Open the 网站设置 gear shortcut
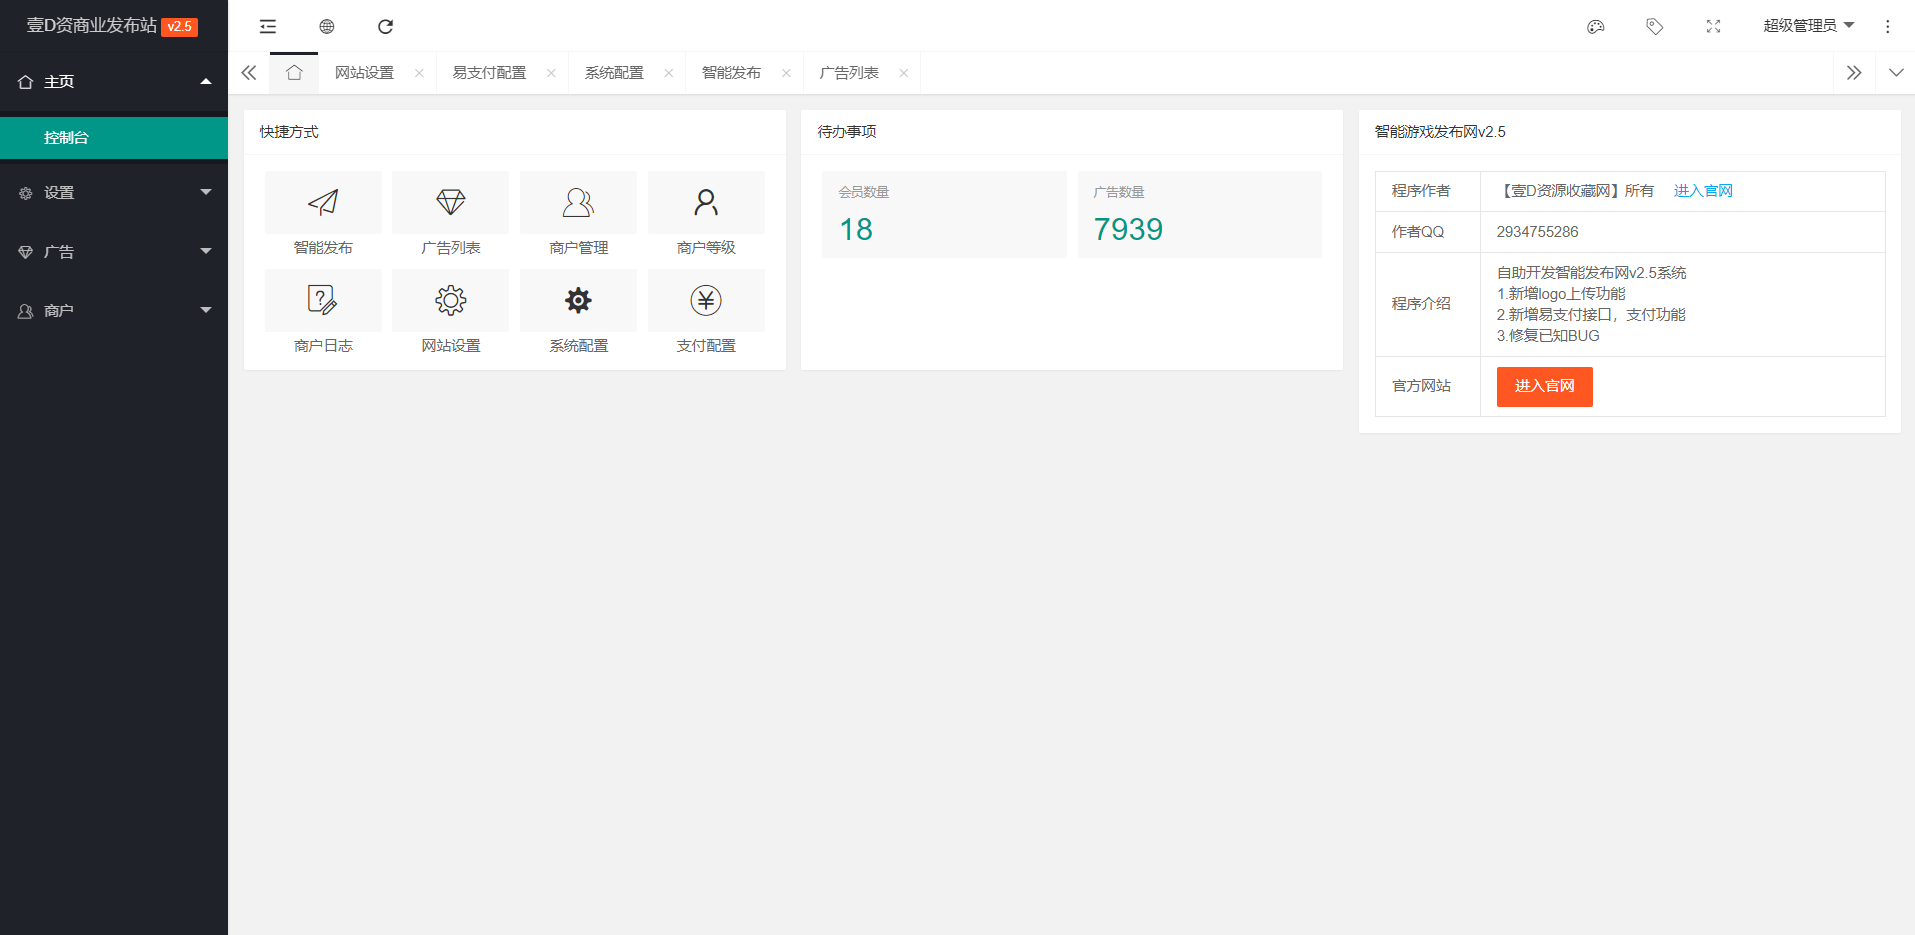The width and height of the screenshot is (1915, 935). (451, 300)
